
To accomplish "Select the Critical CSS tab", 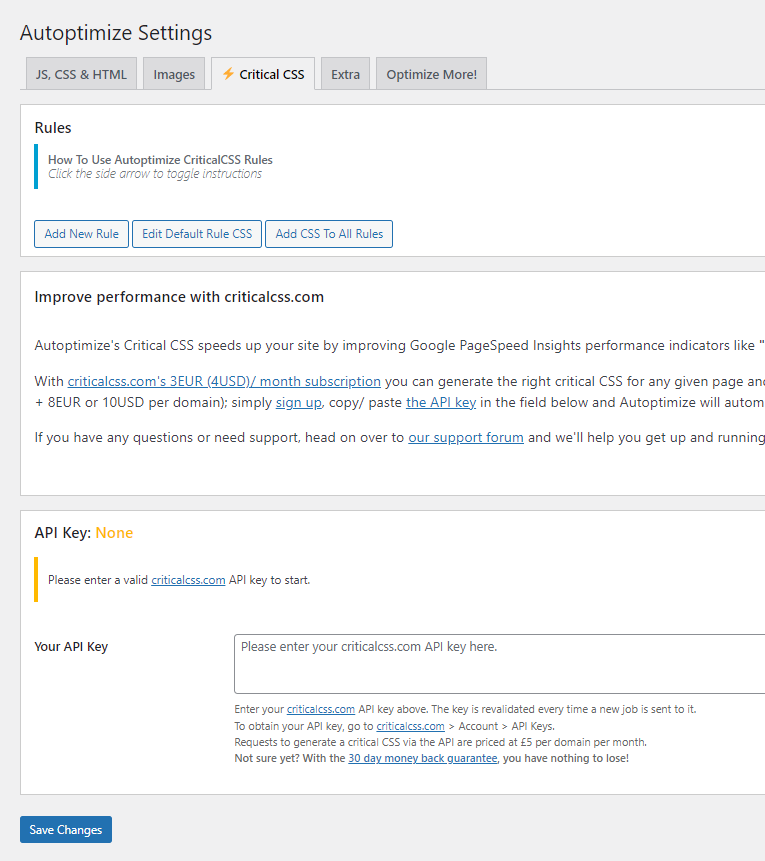I will pos(263,74).
